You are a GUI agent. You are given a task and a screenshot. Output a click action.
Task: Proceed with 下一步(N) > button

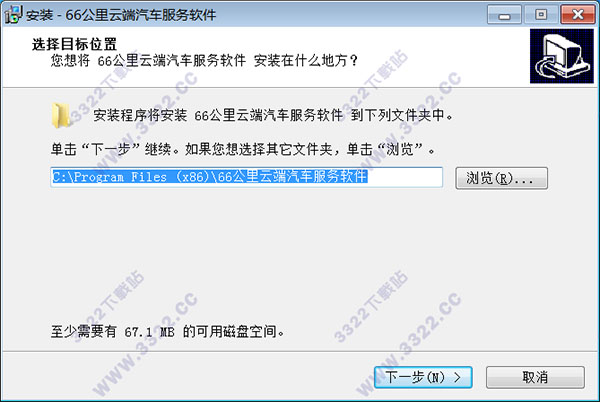click(423, 378)
